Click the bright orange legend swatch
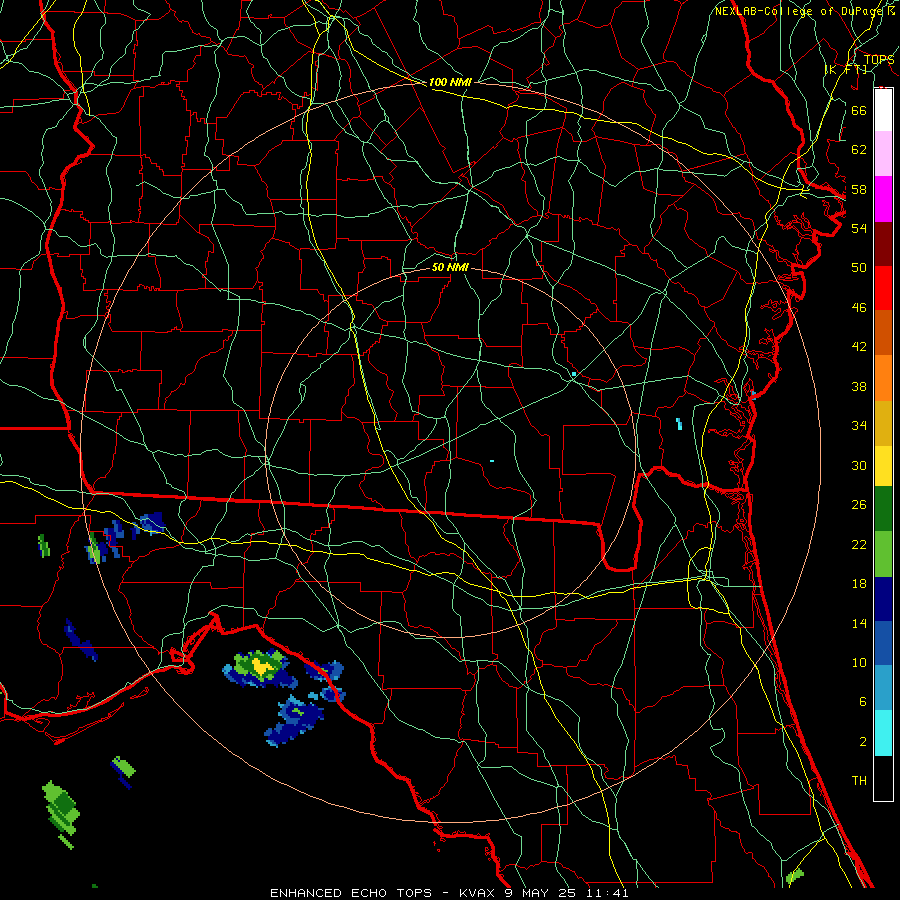The image size is (900, 900). [883, 378]
